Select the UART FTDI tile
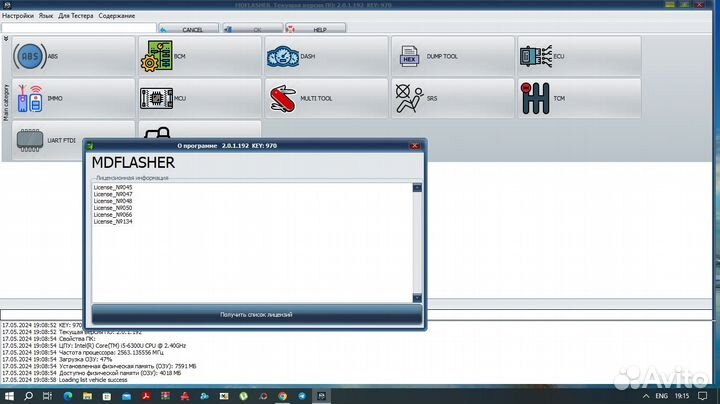Screen dimensions: 720x404 coord(72,141)
